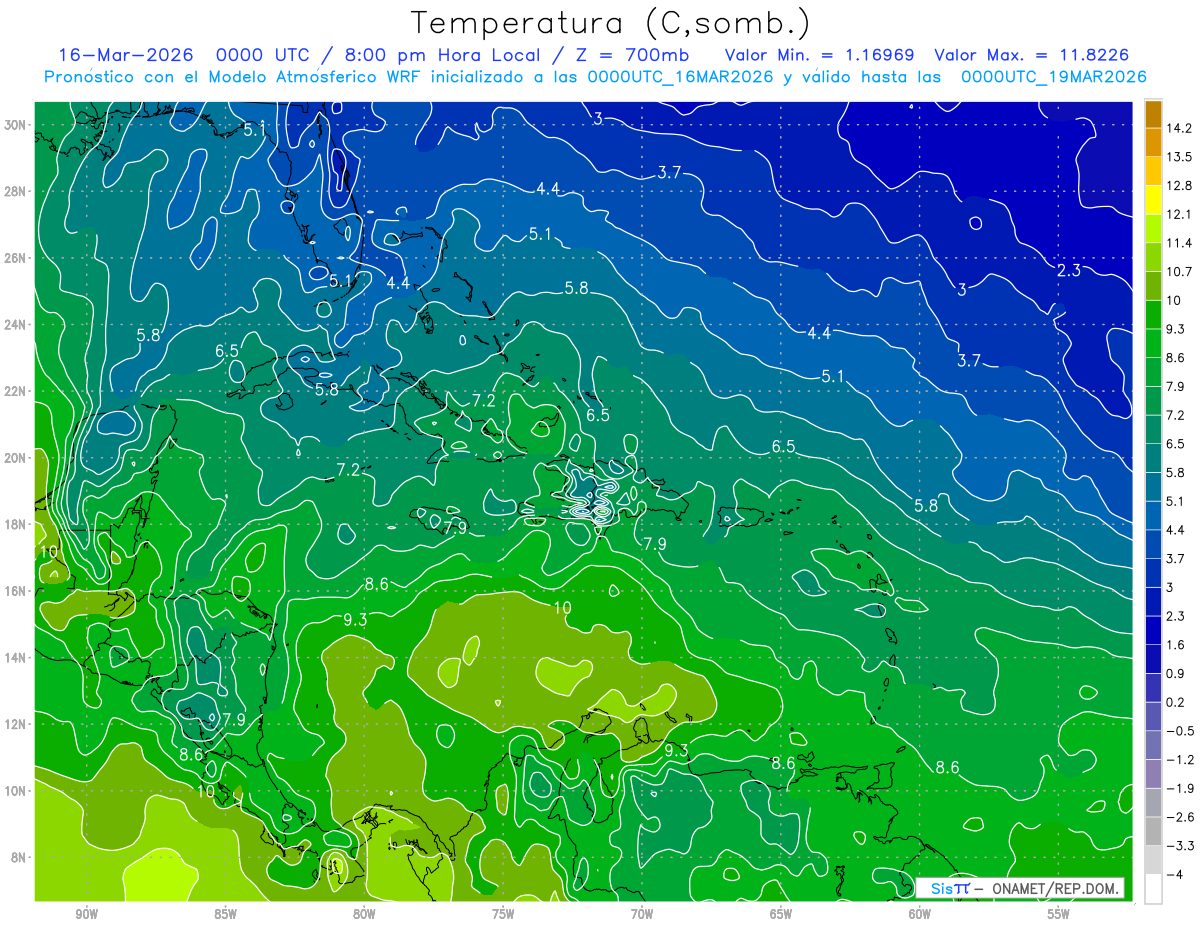This screenshot has height=927, width=1200.
Task: Click the "8:00 pm Hora Local" text
Action: tap(444, 55)
